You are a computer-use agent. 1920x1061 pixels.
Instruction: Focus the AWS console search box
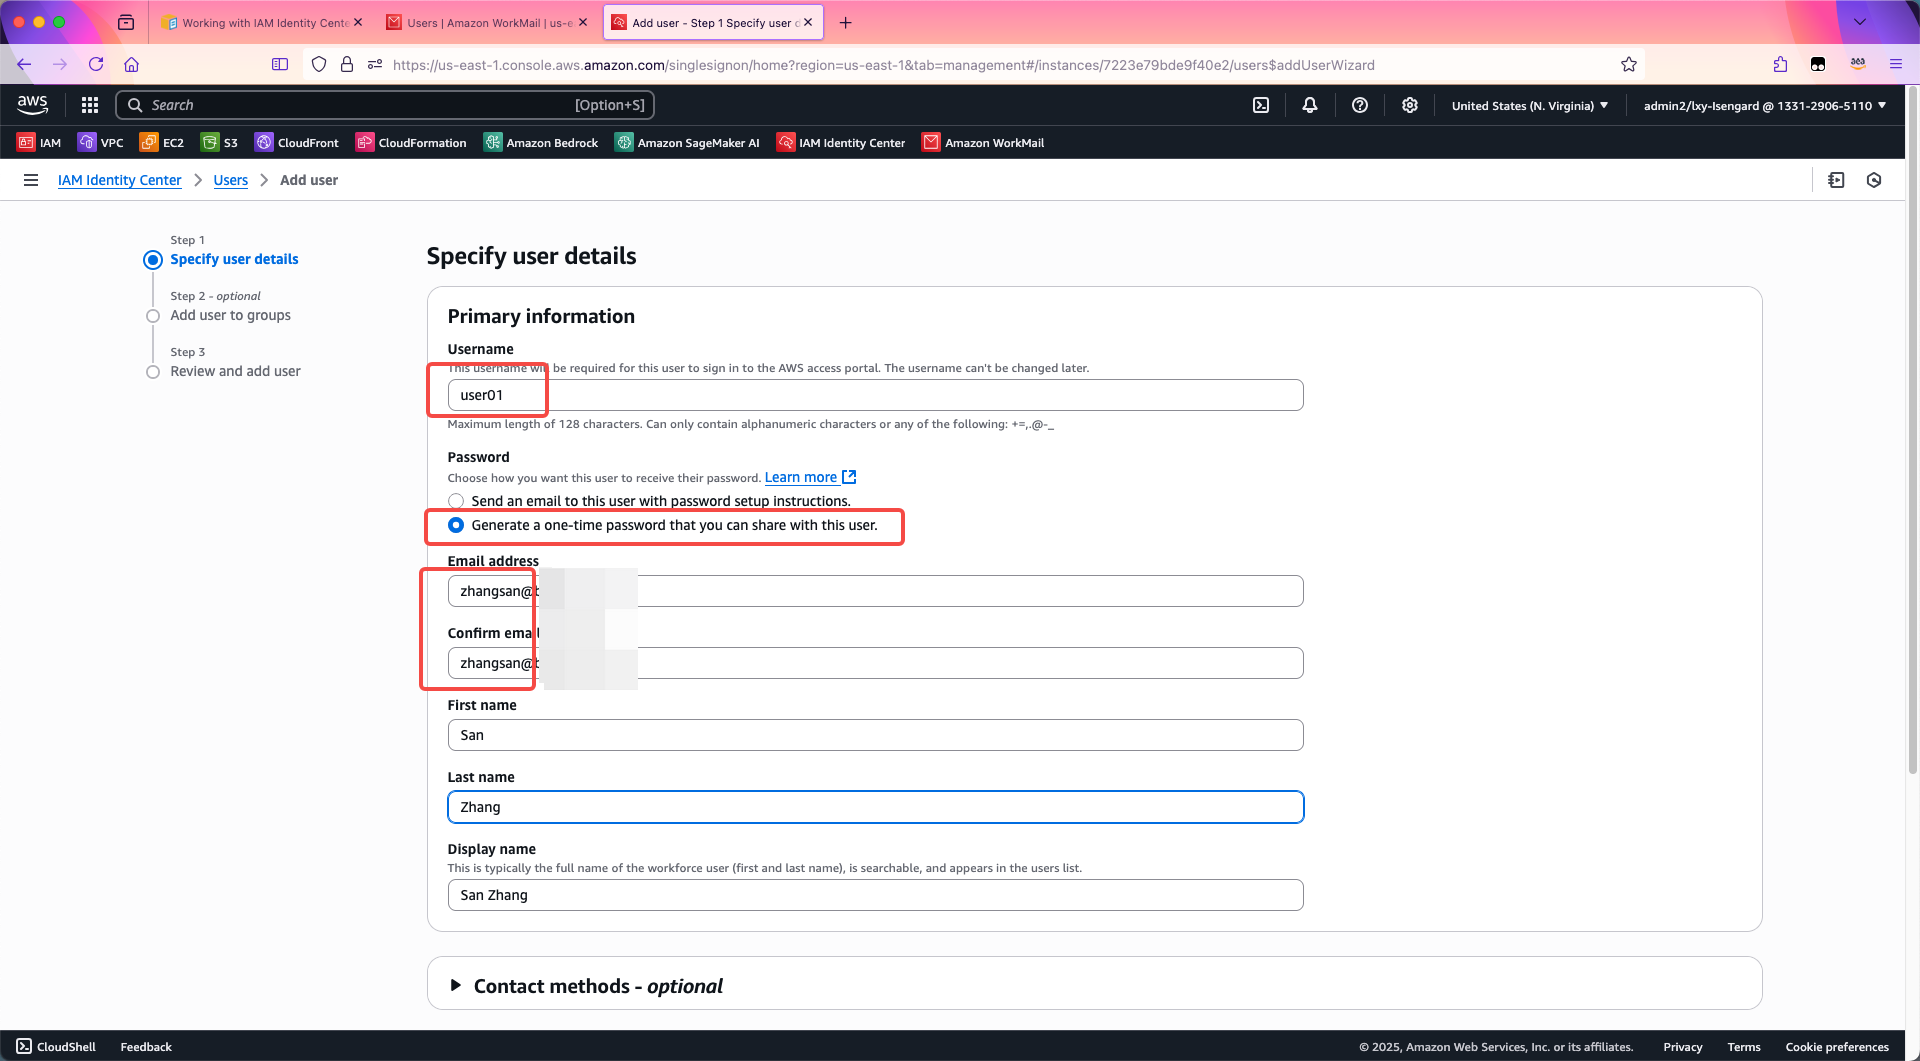385,105
